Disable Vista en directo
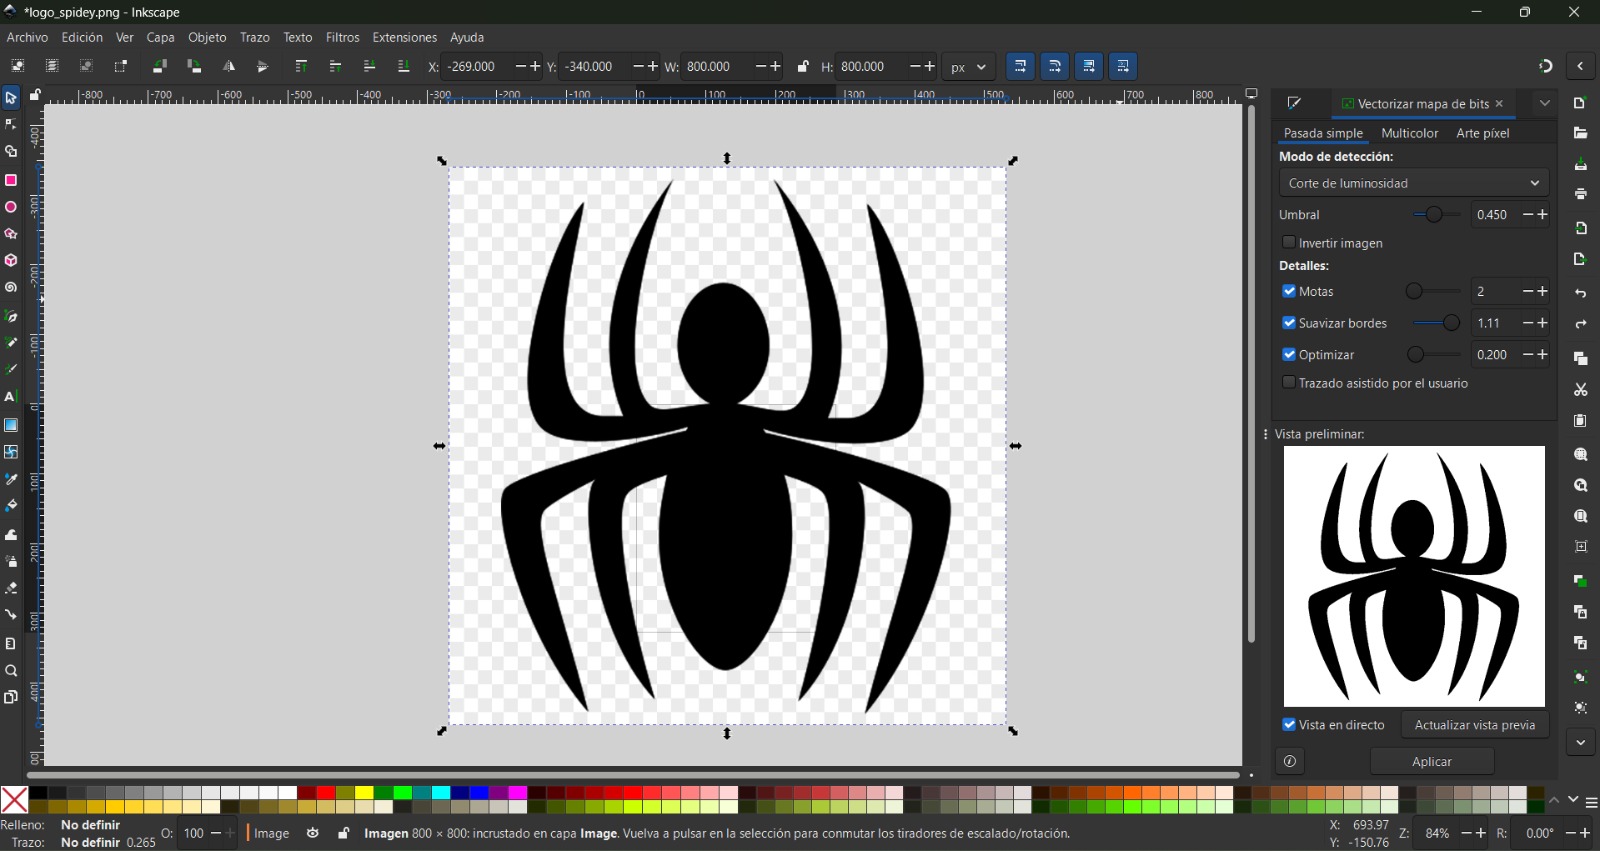 point(1289,724)
